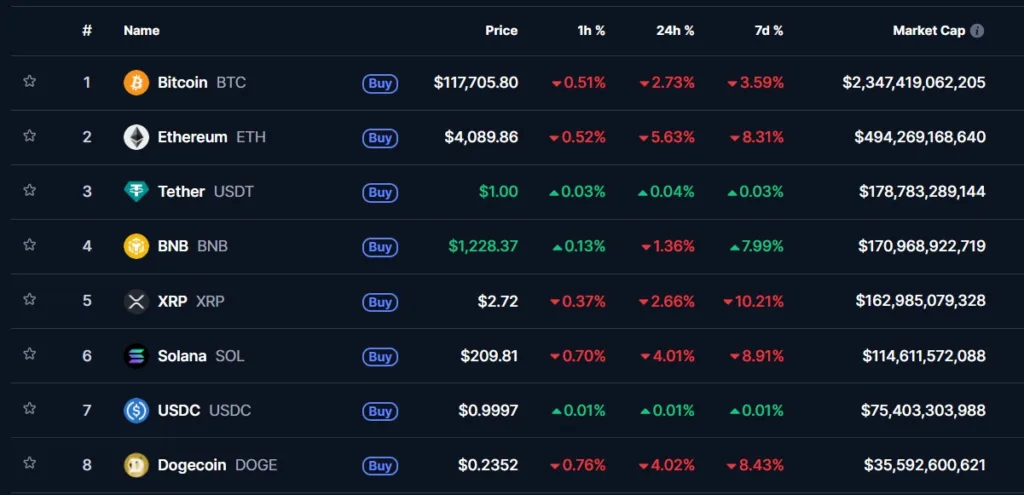The width and height of the screenshot is (1024, 495).
Task: Sort by the 24h % column header
Action: coord(675,31)
